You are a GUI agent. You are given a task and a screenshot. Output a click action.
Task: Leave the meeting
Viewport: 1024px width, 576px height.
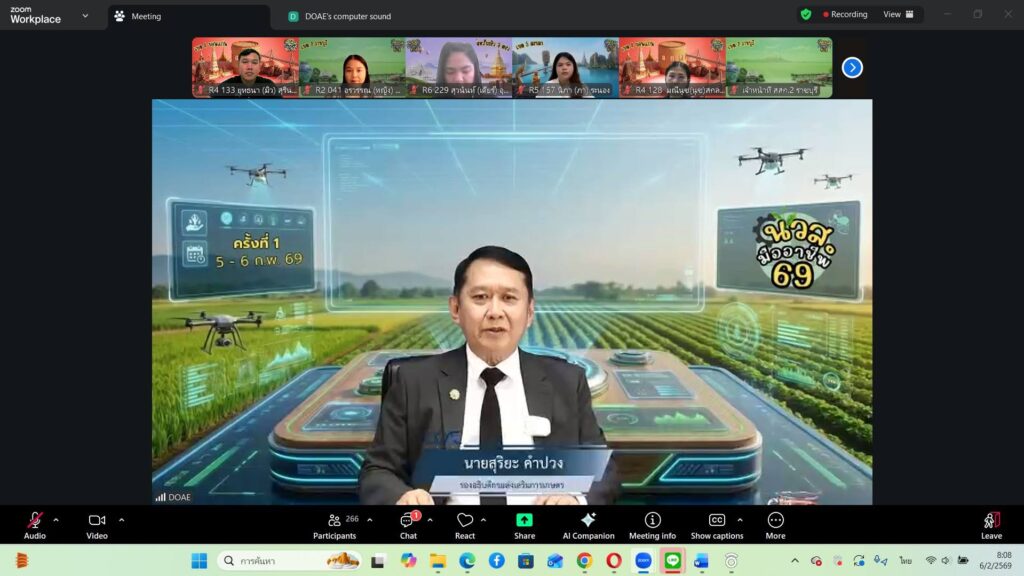tap(991, 525)
